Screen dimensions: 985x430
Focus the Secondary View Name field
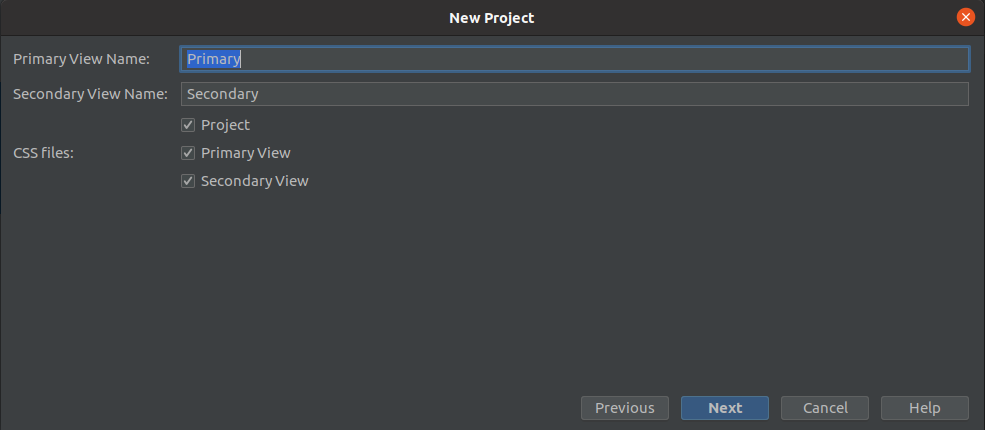[575, 94]
